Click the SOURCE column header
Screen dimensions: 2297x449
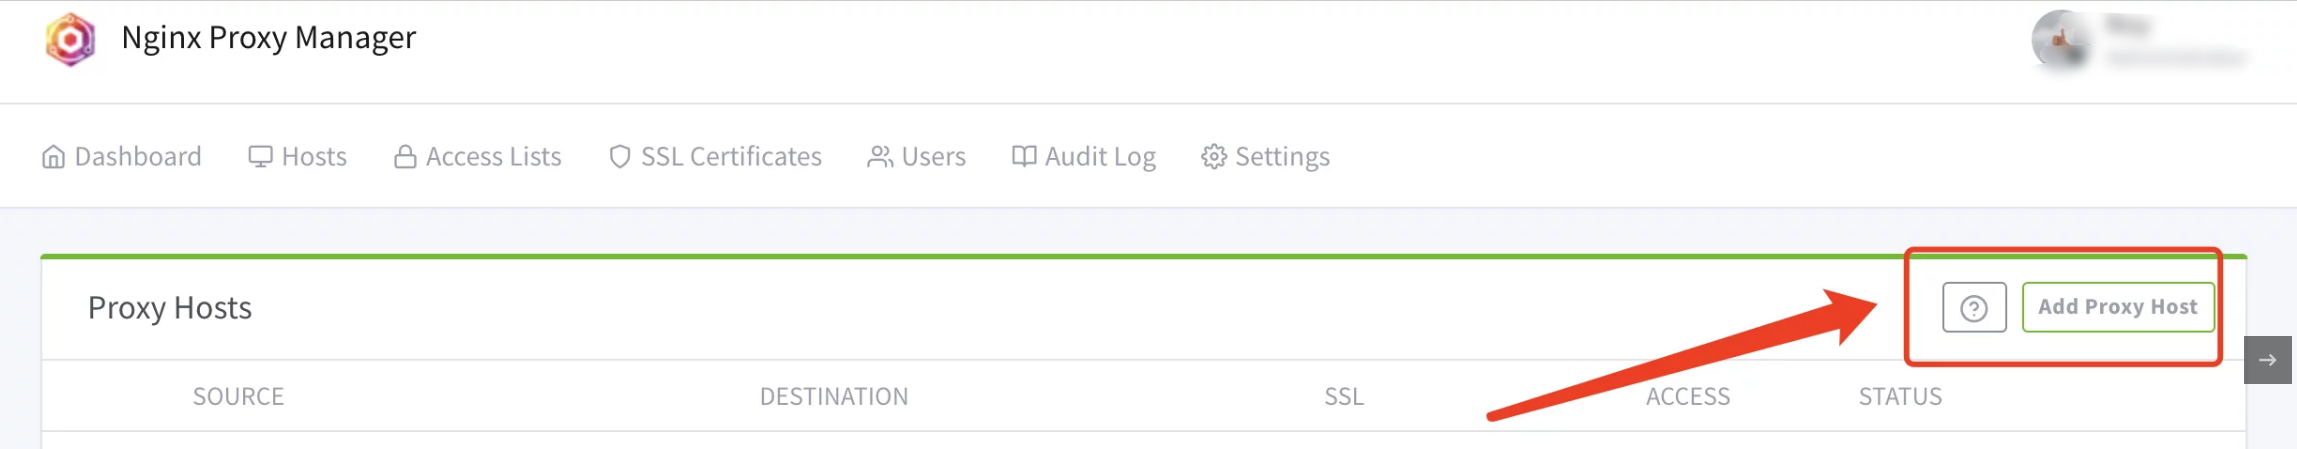point(238,397)
